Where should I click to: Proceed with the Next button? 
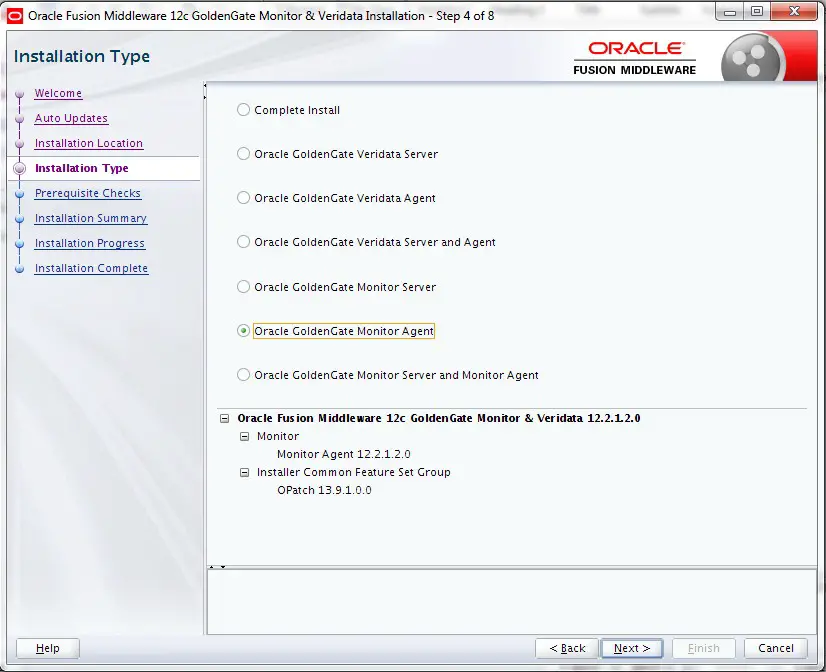(x=632, y=648)
